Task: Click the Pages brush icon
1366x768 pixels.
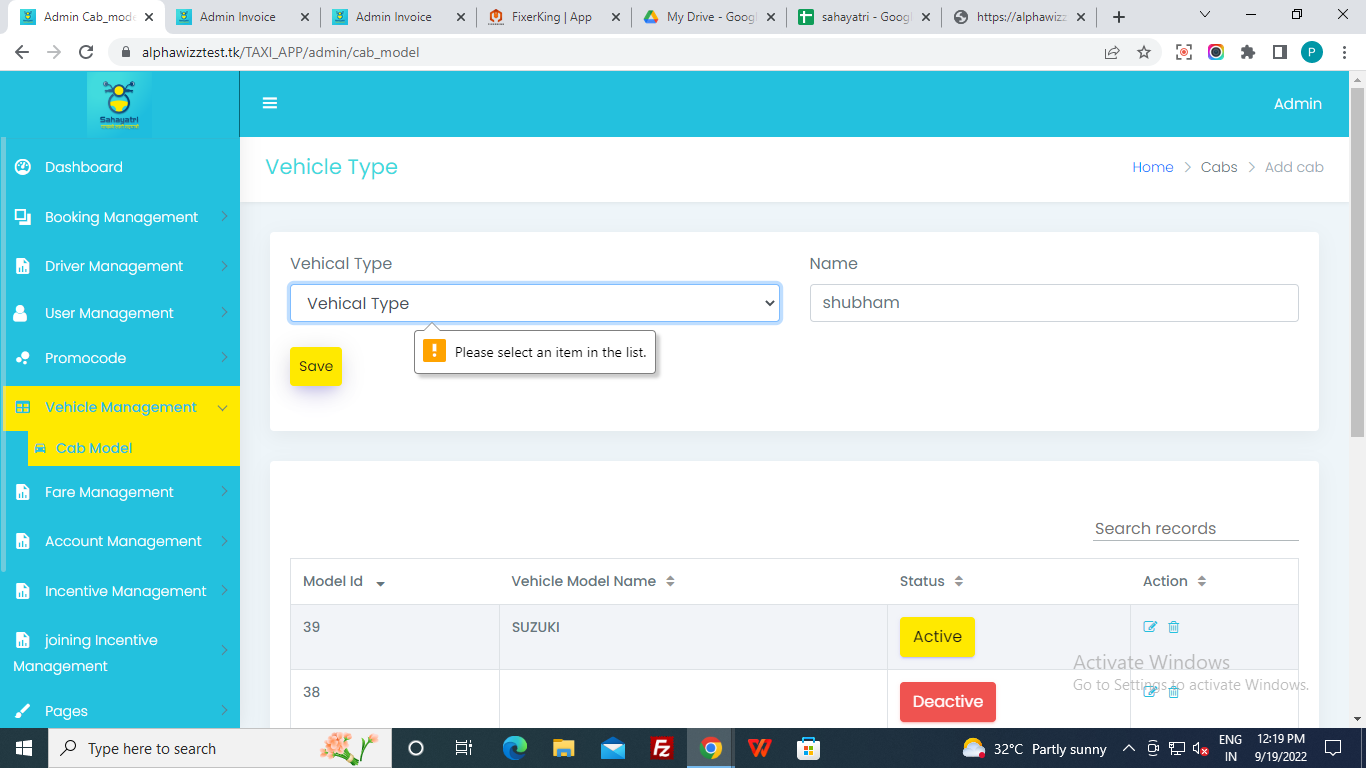Action: (x=22, y=711)
